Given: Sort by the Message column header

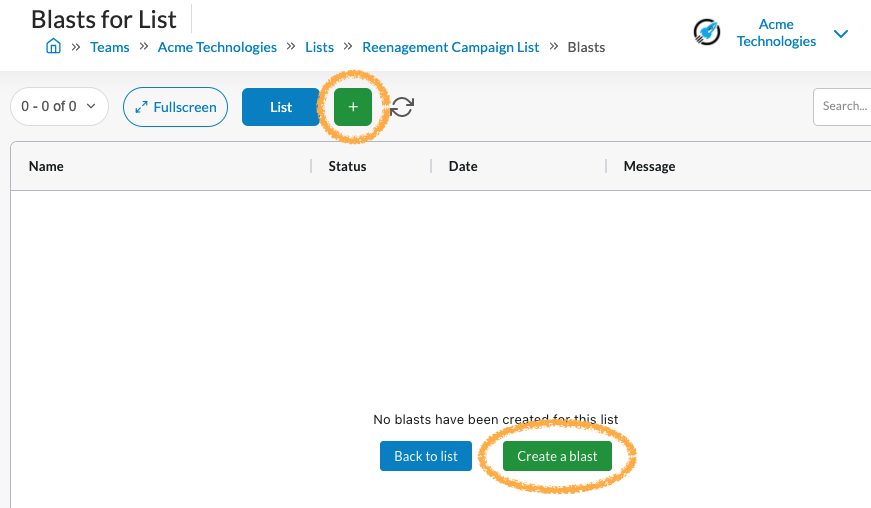Looking at the screenshot, I should click(649, 166).
